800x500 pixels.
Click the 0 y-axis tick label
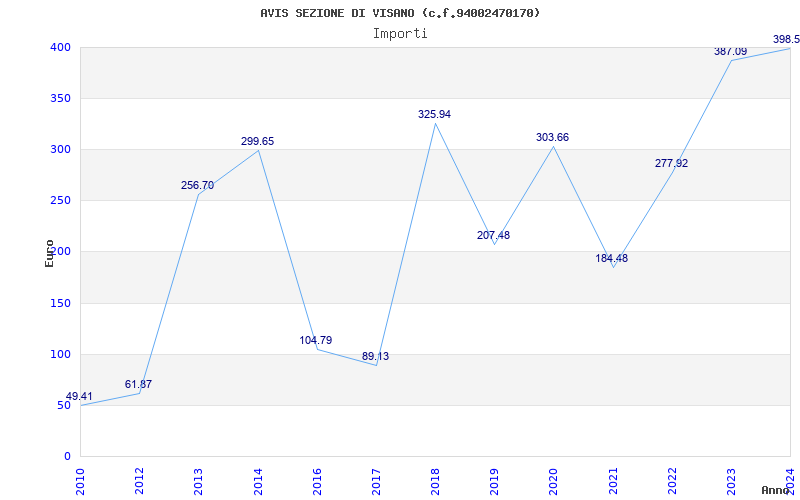click(x=67, y=457)
